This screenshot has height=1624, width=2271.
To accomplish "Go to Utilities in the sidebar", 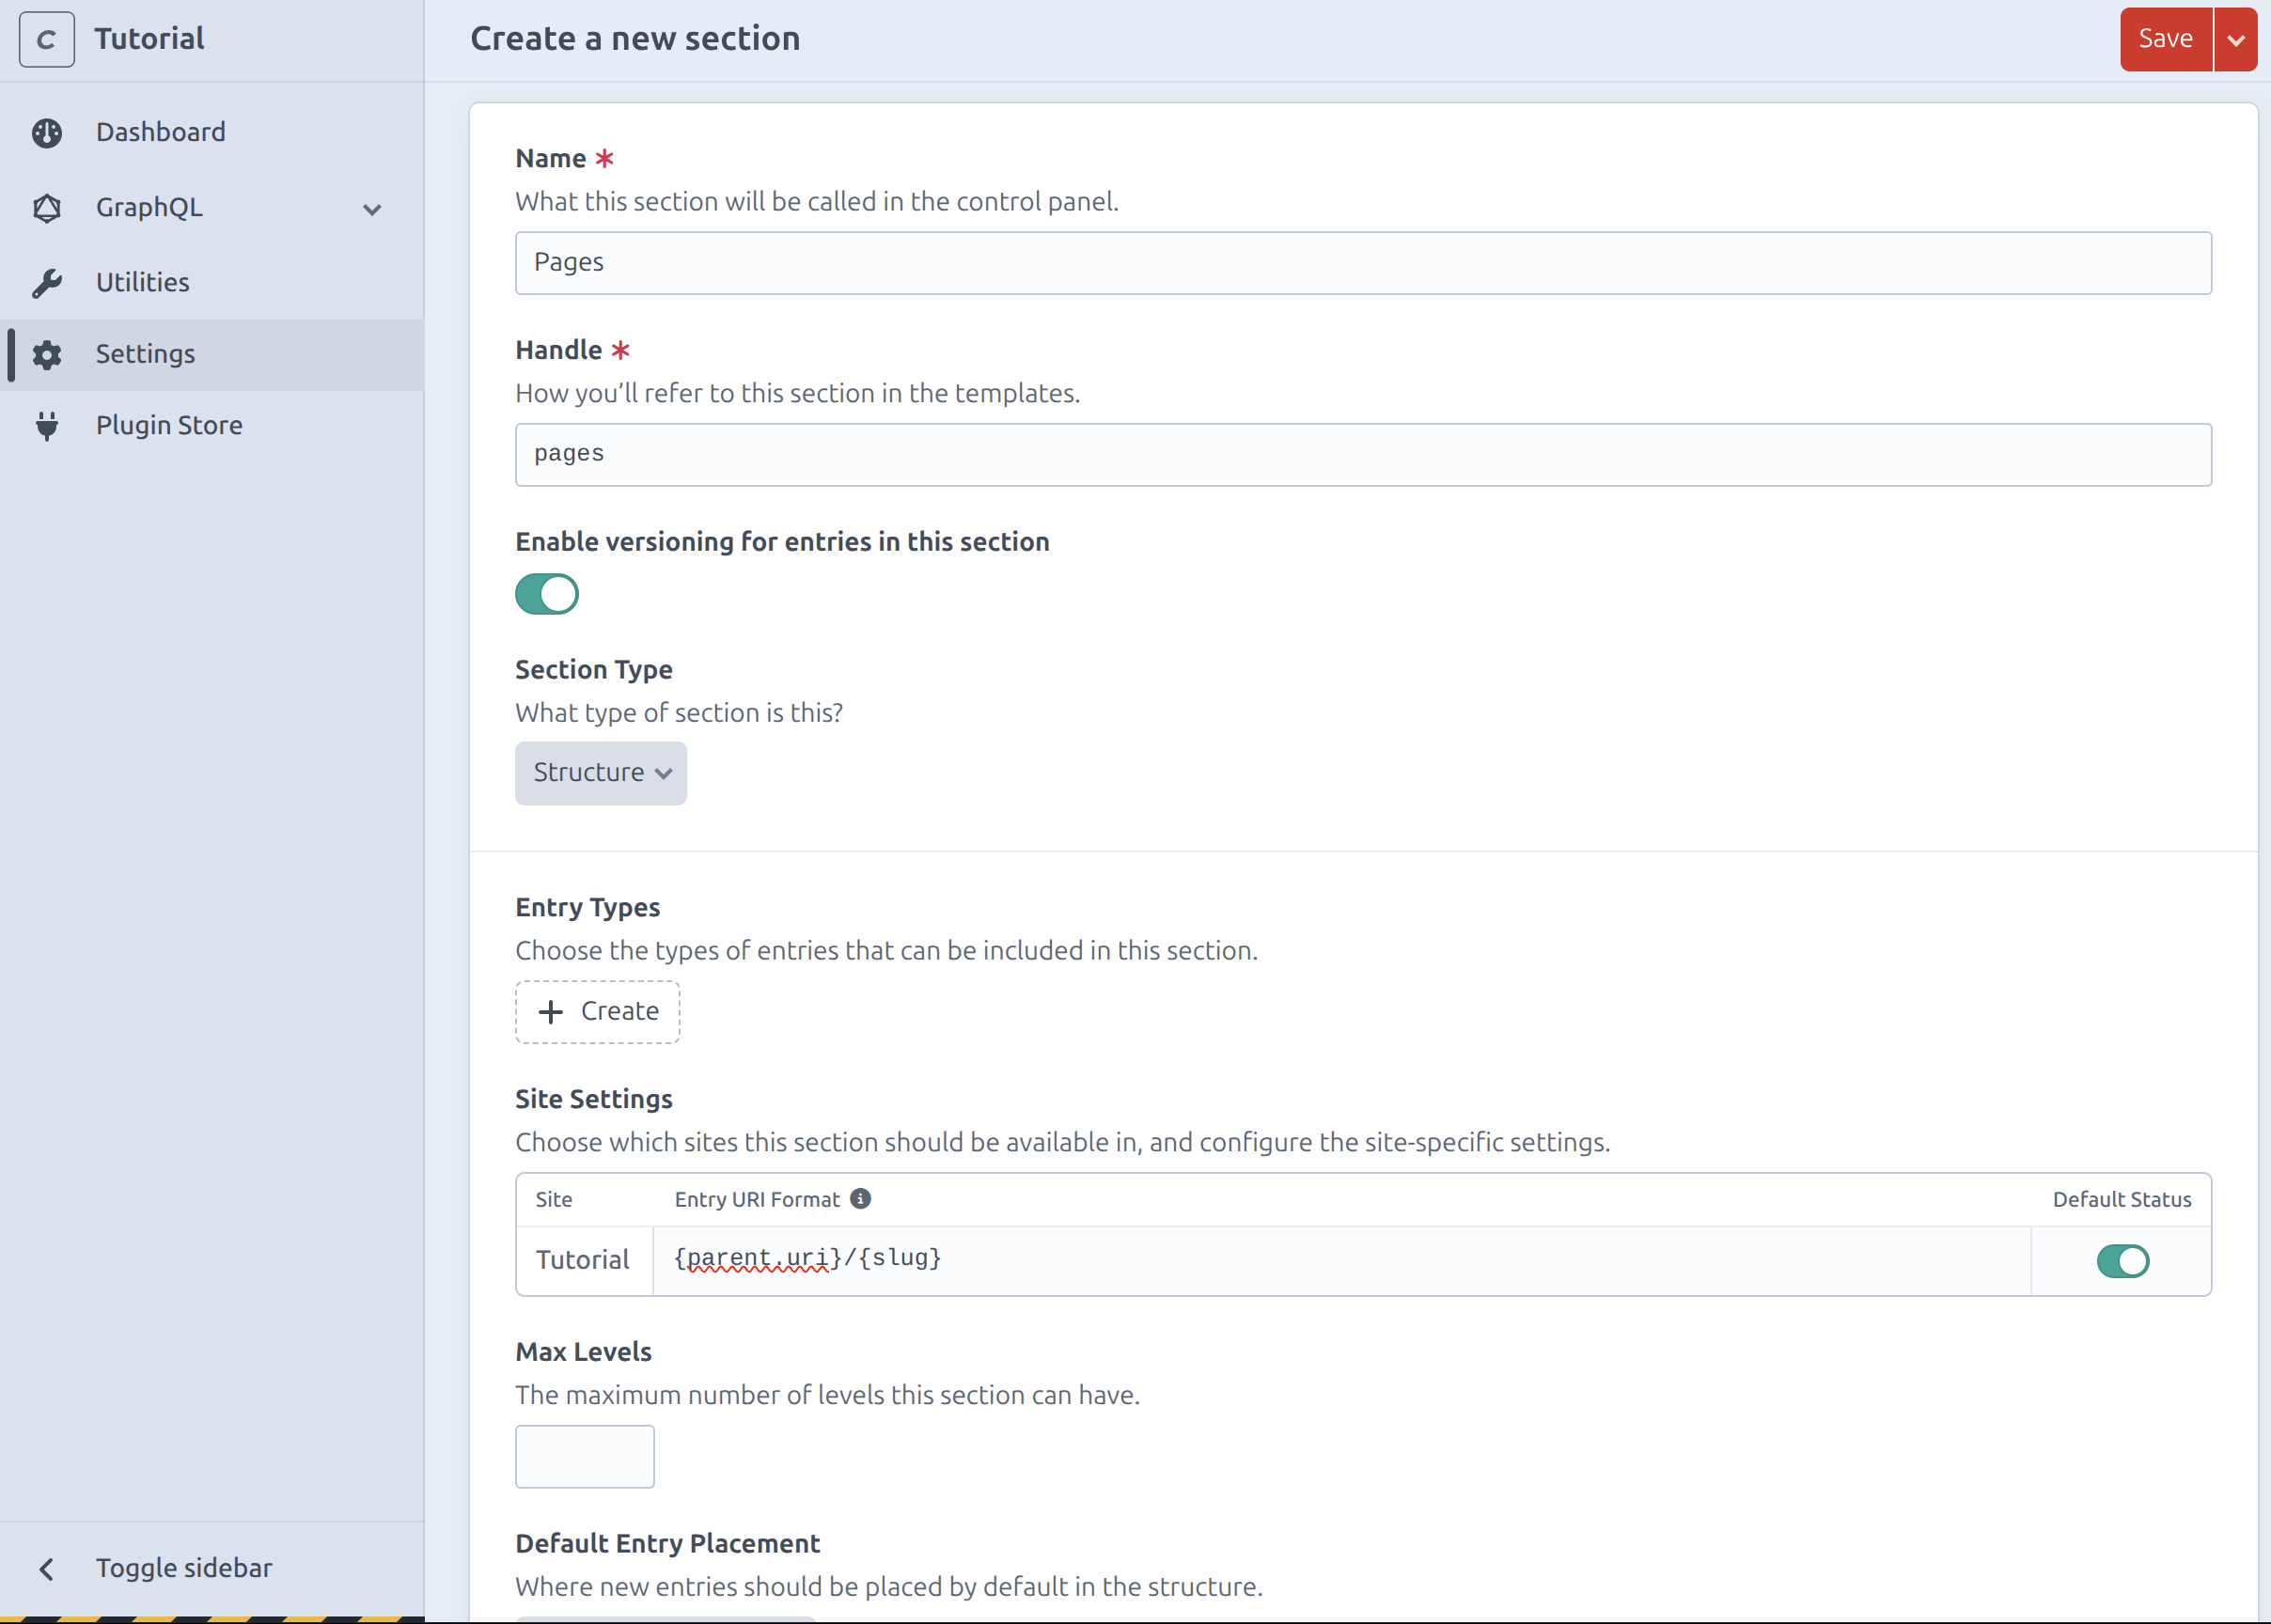I will click(x=212, y=283).
